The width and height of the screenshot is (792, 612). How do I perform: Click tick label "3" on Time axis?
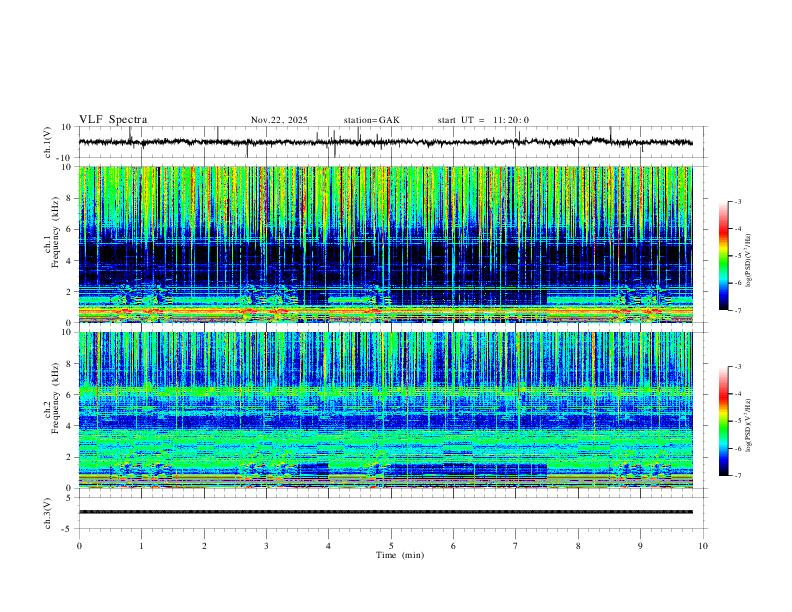pyautogui.click(x=266, y=546)
